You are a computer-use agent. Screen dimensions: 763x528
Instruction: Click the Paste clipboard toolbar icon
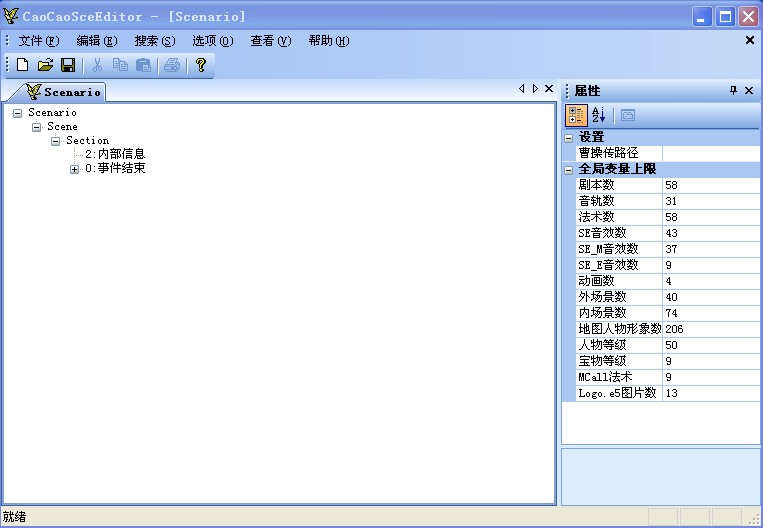click(143, 65)
